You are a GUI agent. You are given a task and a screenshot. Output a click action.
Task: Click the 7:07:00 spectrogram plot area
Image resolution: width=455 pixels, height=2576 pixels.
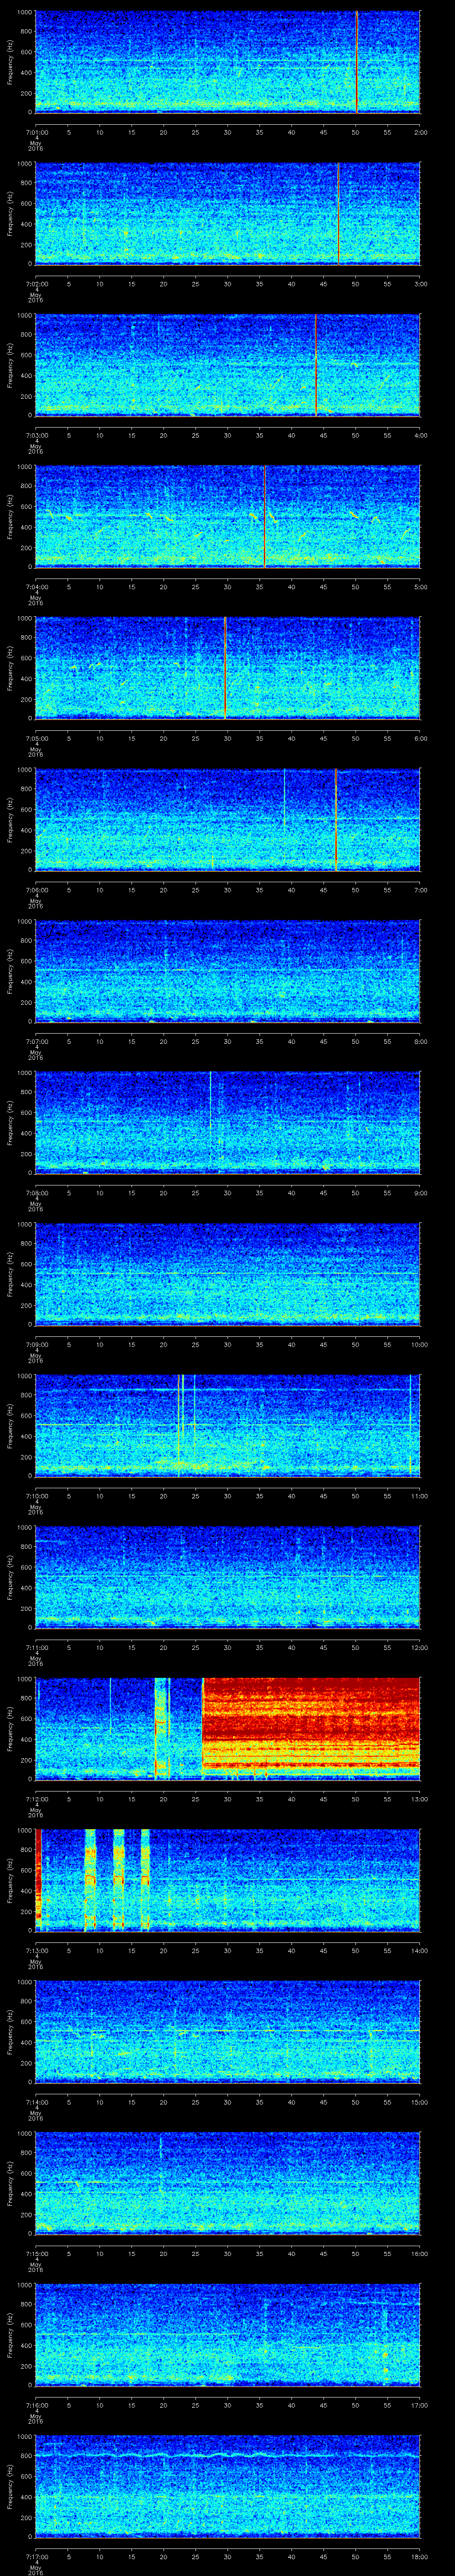(x=228, y=971)
